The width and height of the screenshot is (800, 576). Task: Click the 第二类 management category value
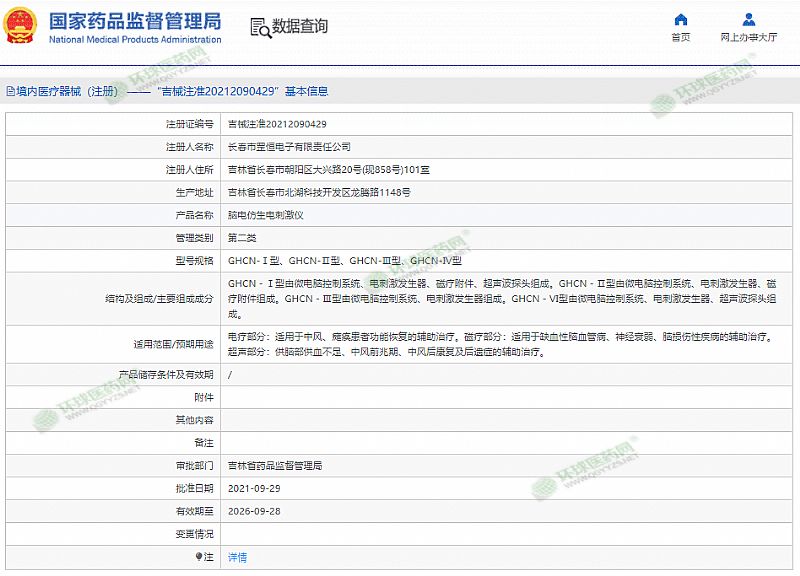pyautogui.click(x=242, y=238)
